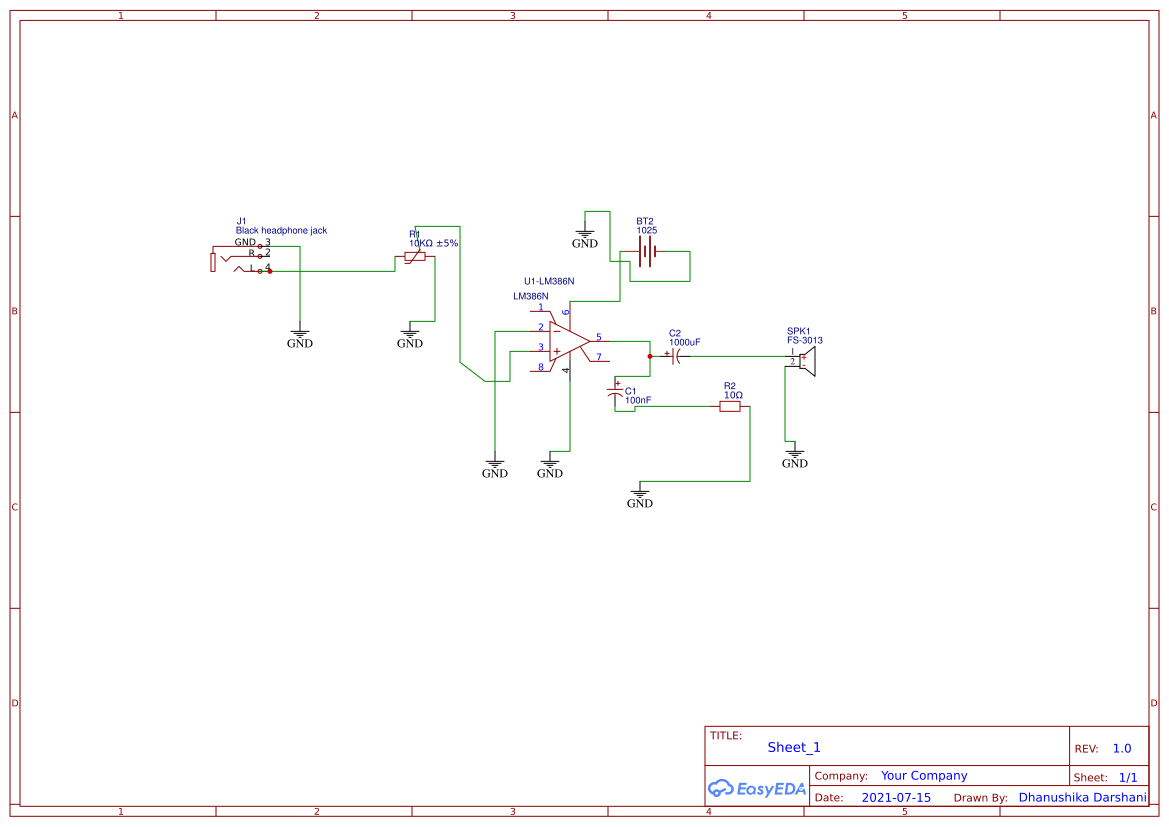The image size is (1169, 827).
Task: Click the BT2 battery symbol
Action: coord(648,253)
